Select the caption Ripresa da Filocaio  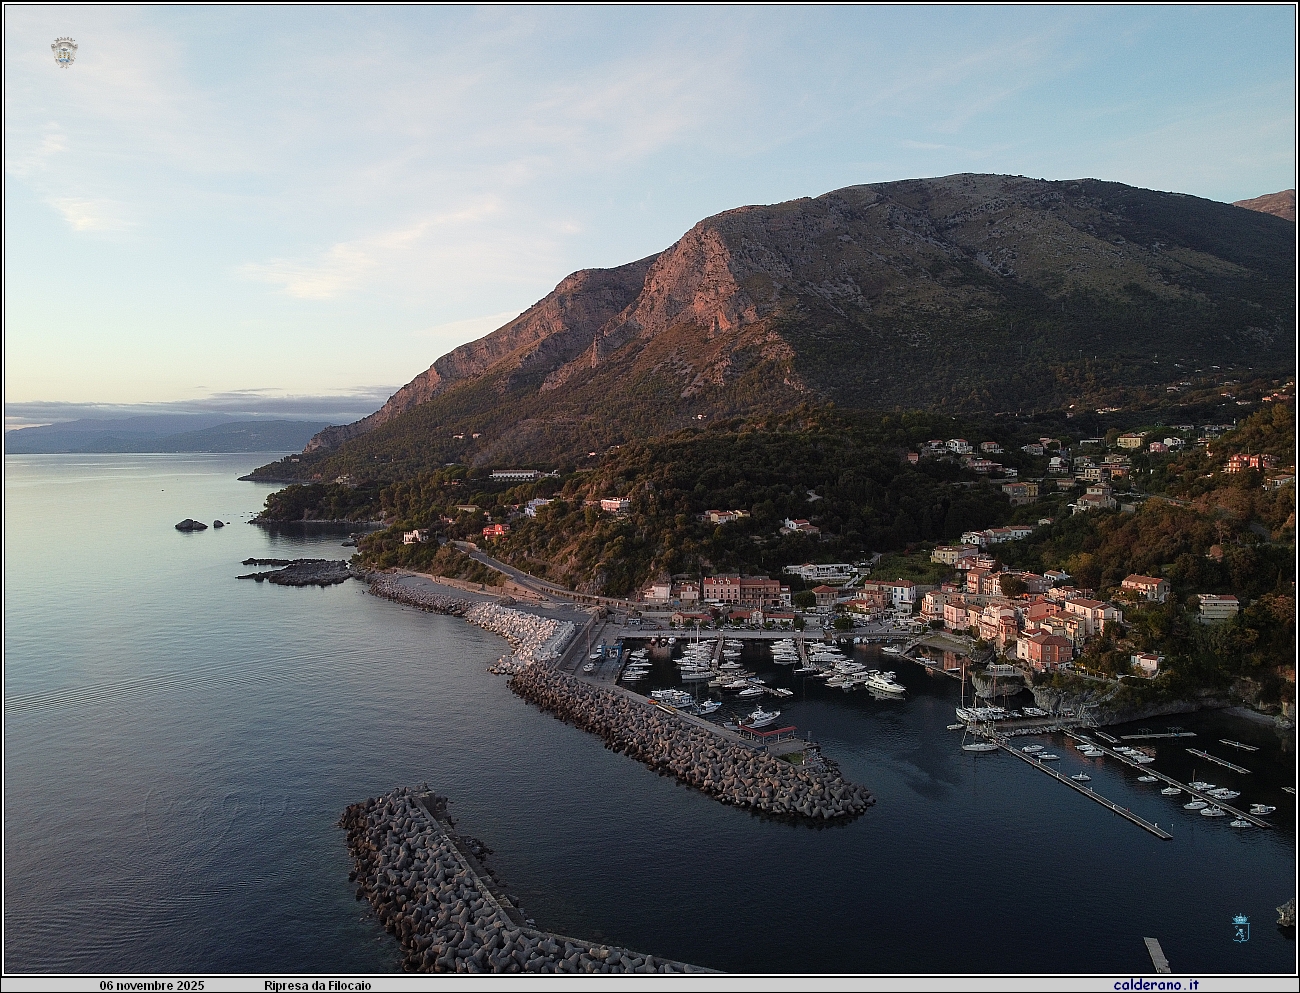pos(317,985)
